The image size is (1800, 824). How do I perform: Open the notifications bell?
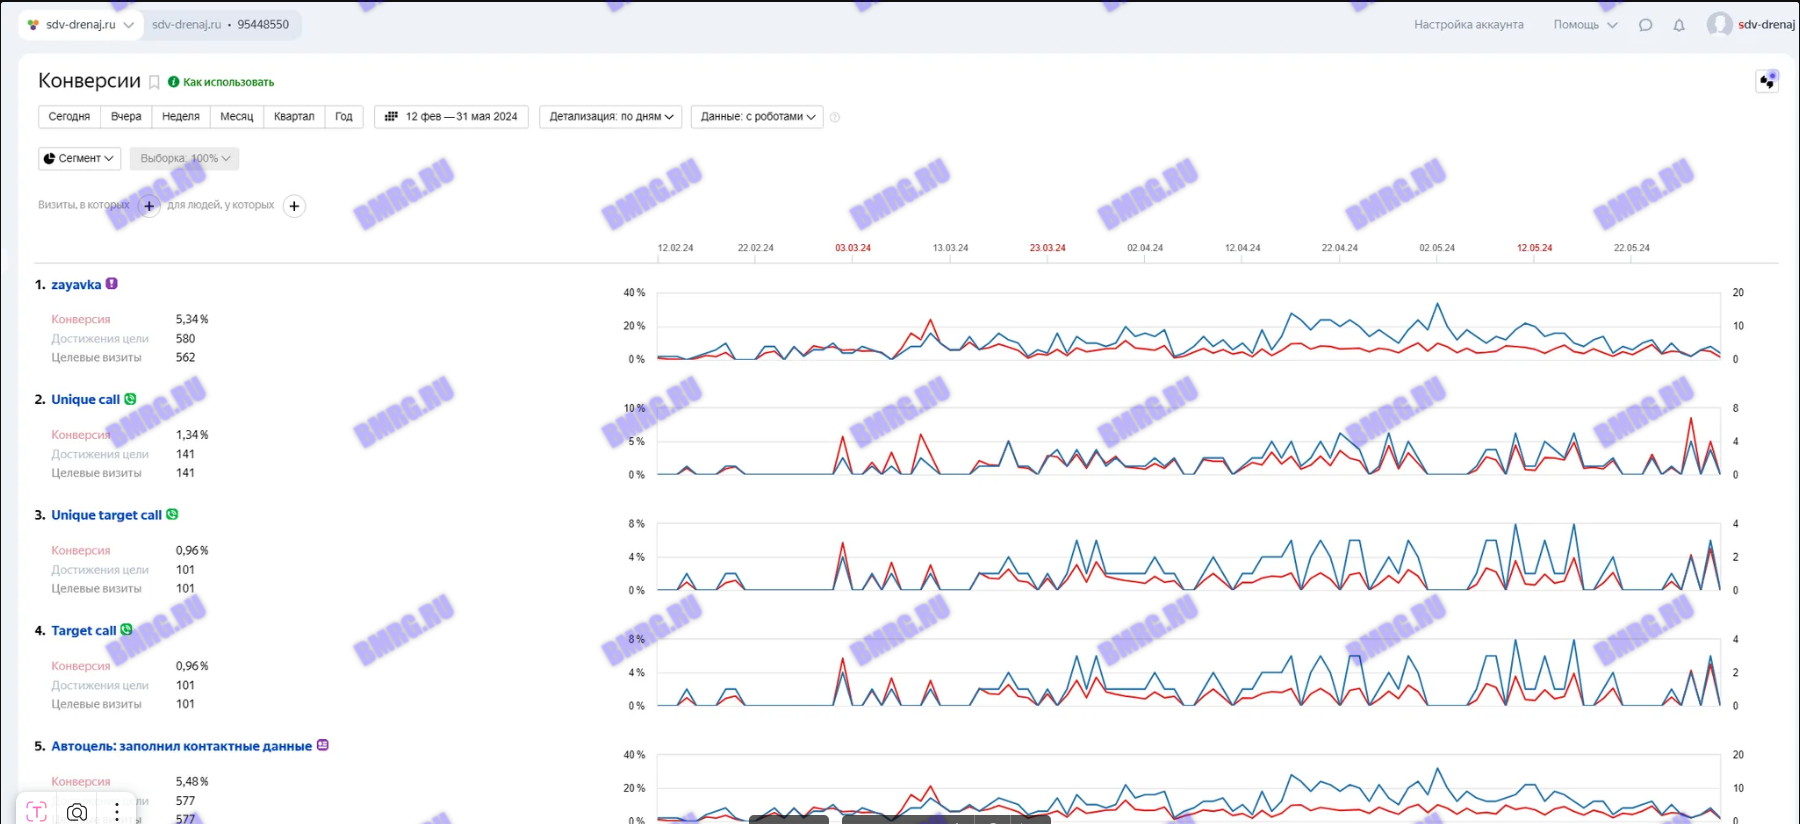click(1679, 25)
